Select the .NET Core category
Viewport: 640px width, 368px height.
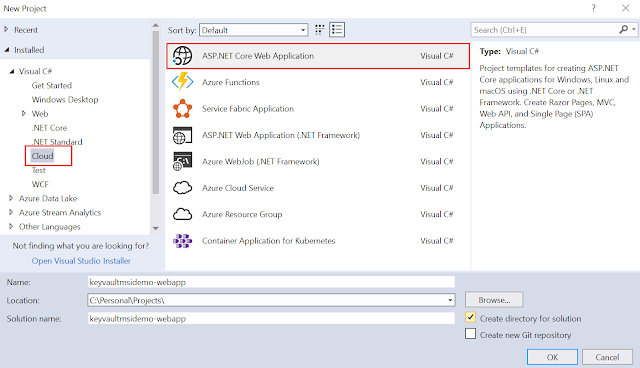[49, 128]
